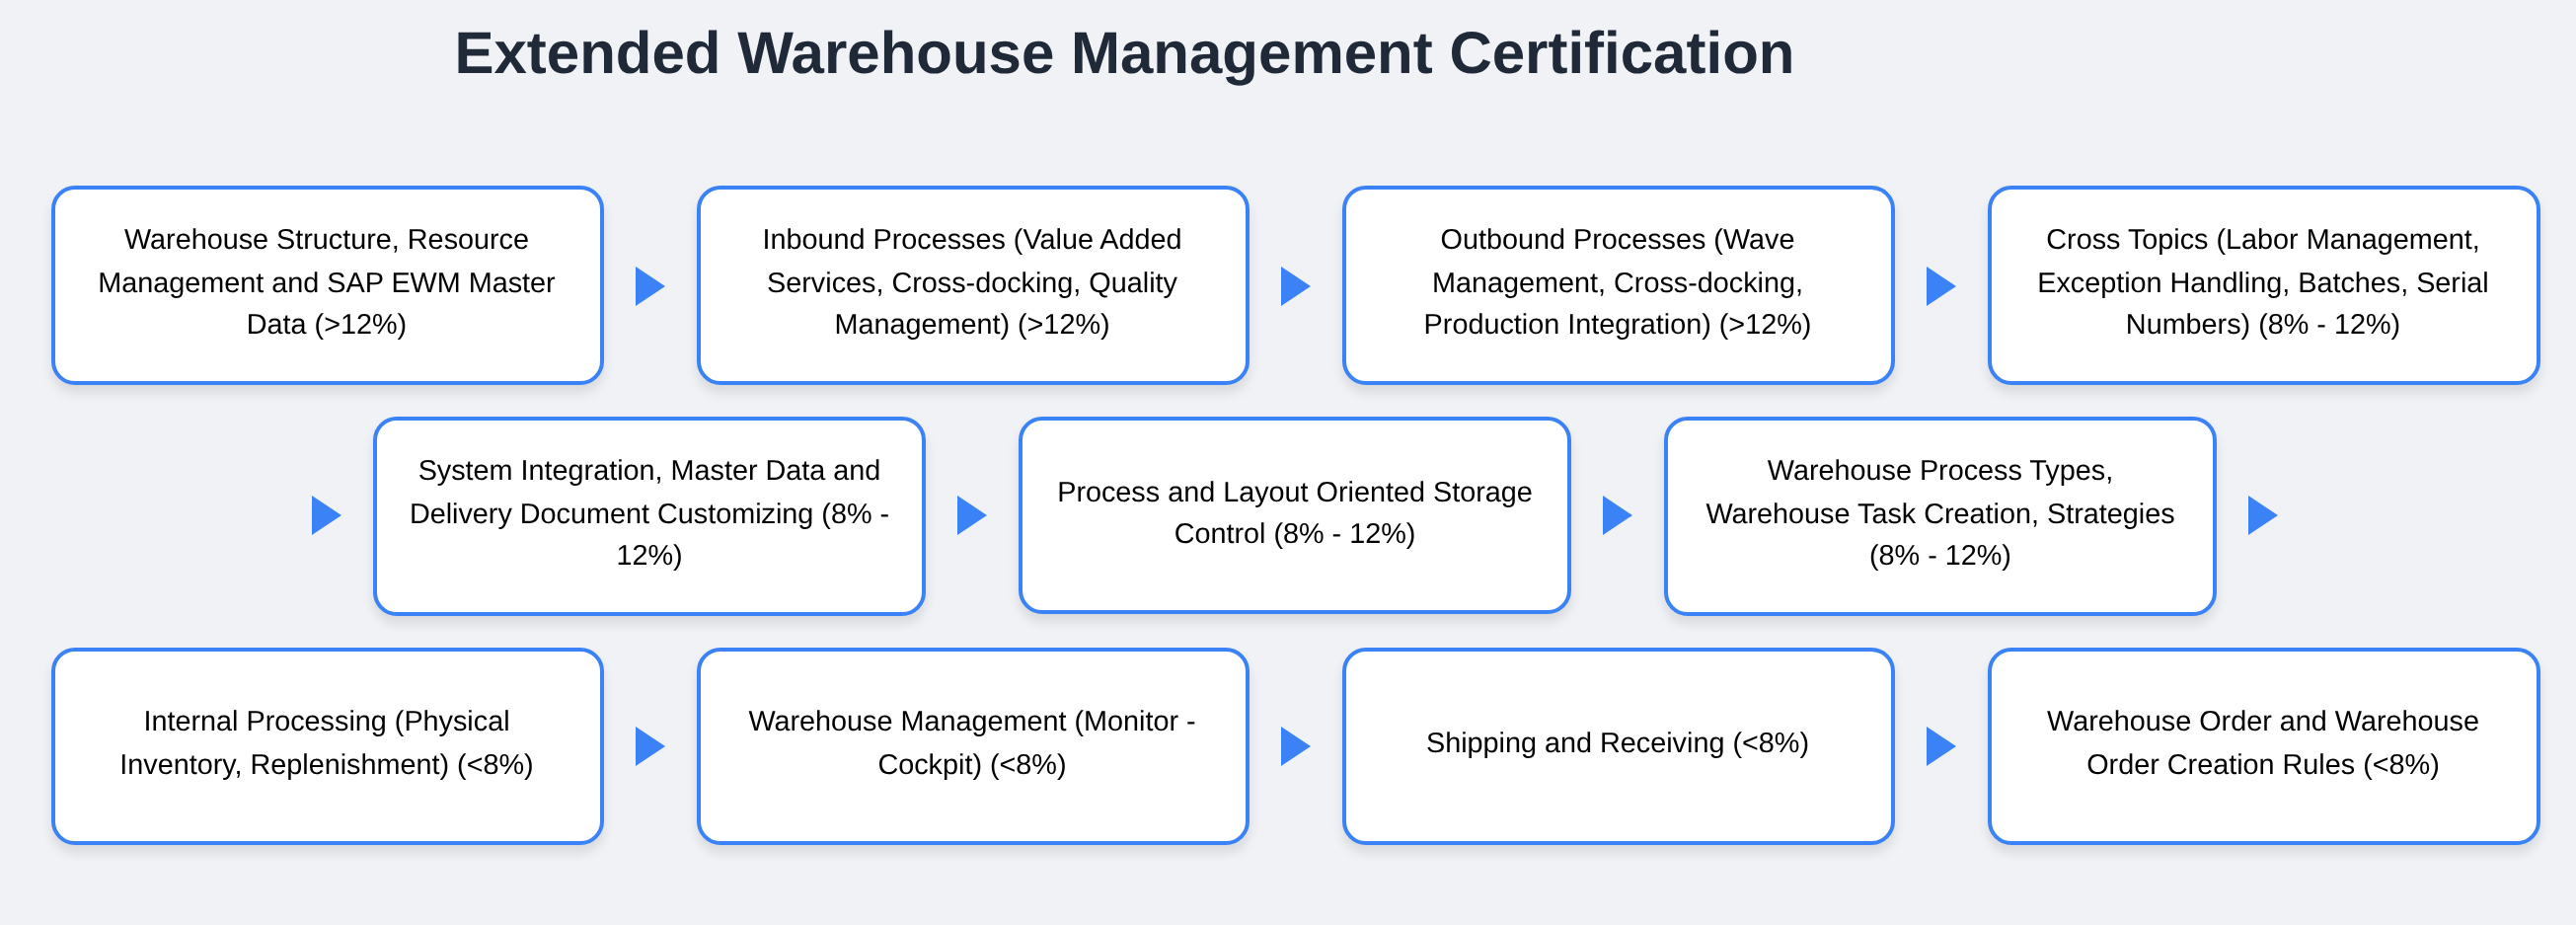This screenshot has width=2576, height=925.
Task: Click arrow between Inbound and Outbound Processes
Action: tap(1294, 286)
